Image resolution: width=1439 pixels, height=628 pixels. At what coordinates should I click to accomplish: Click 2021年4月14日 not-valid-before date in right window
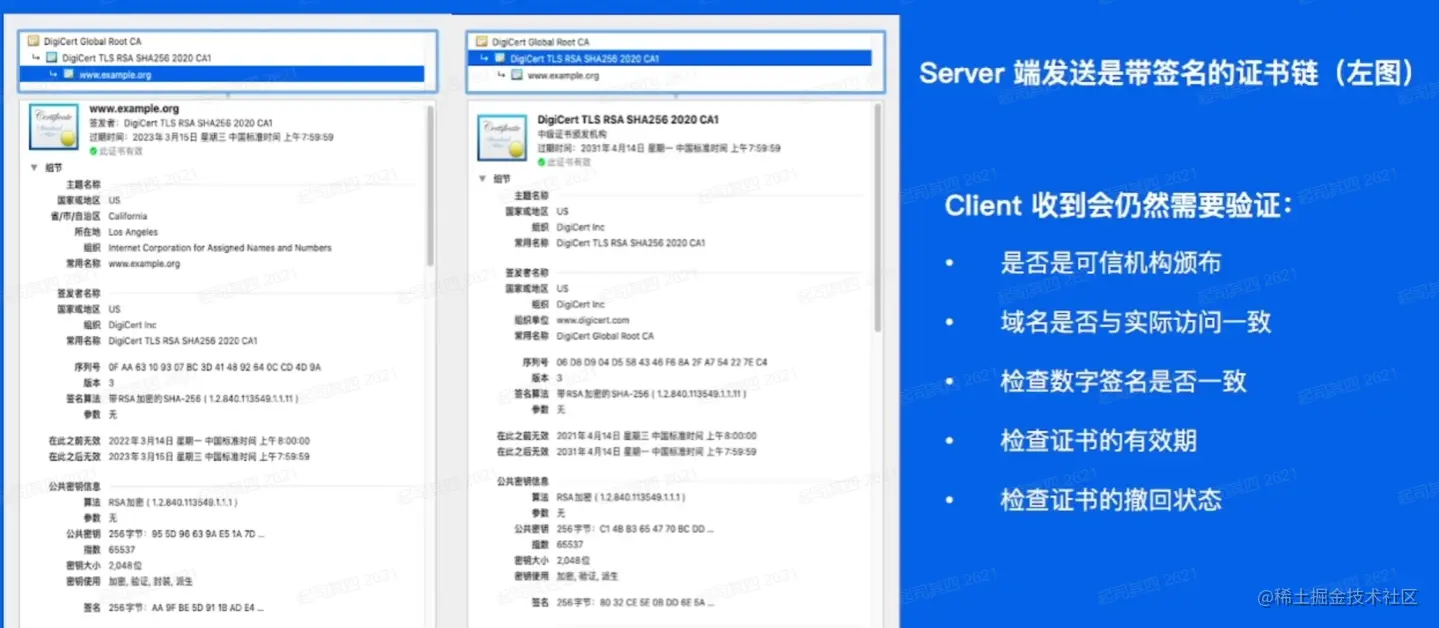(x=656, y=435)
